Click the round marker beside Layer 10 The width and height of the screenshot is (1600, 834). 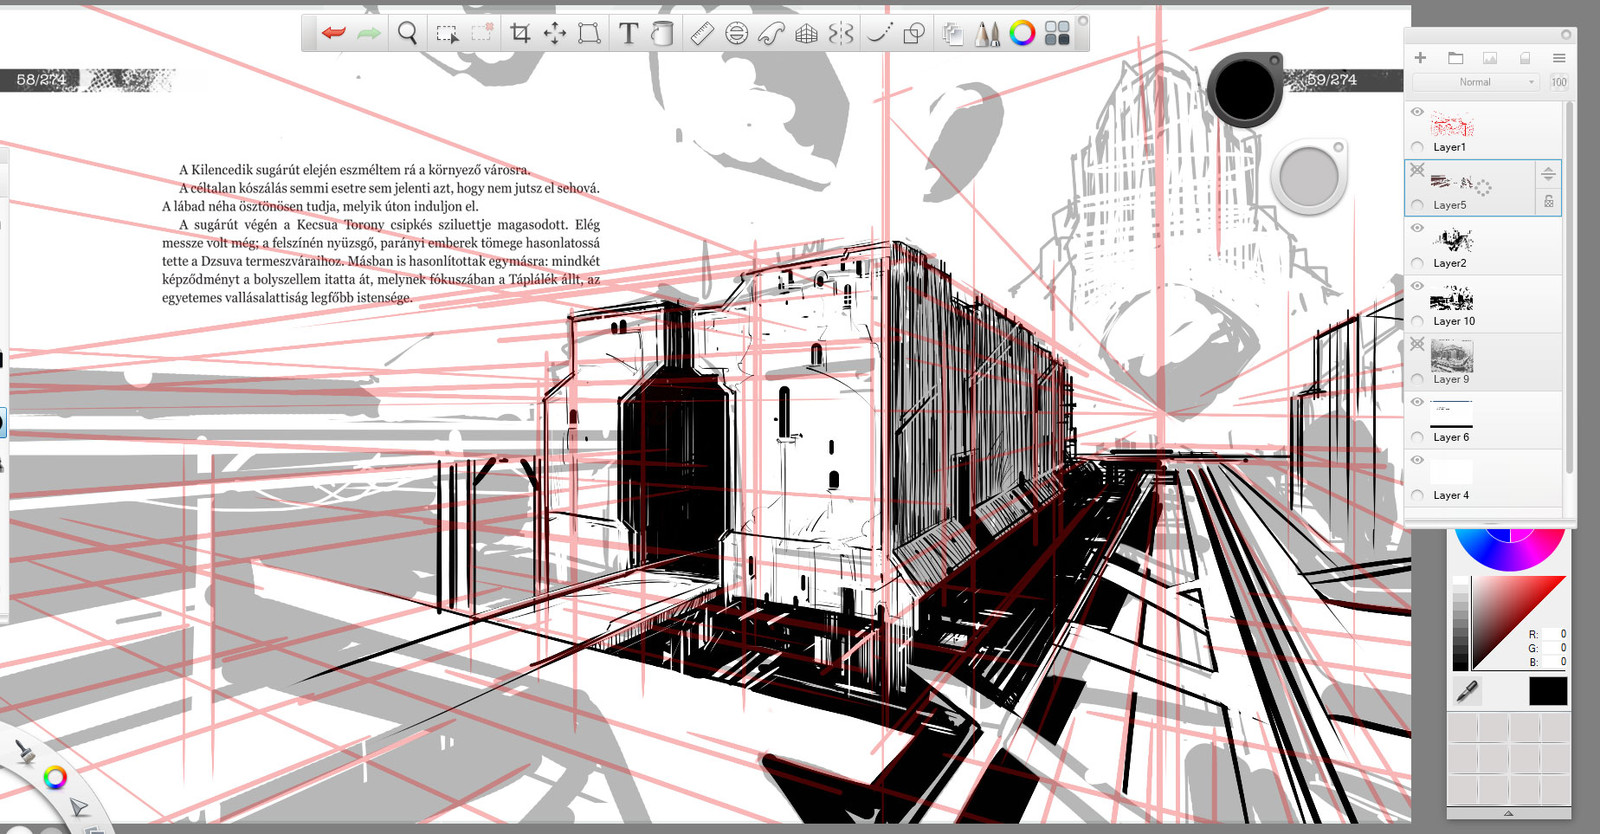click(1417, 321)
